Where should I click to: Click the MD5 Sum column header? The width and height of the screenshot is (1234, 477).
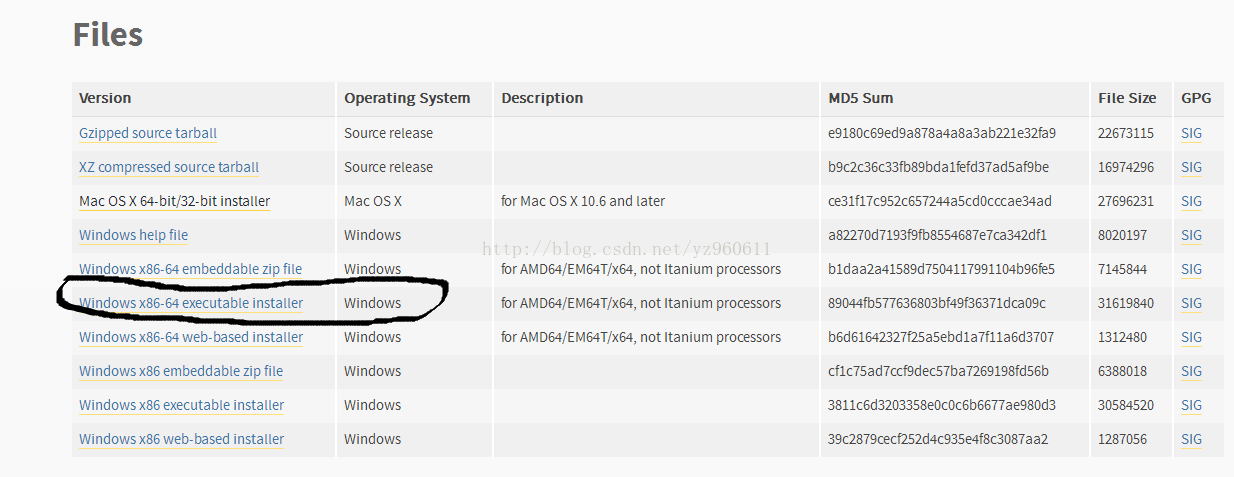860,98
